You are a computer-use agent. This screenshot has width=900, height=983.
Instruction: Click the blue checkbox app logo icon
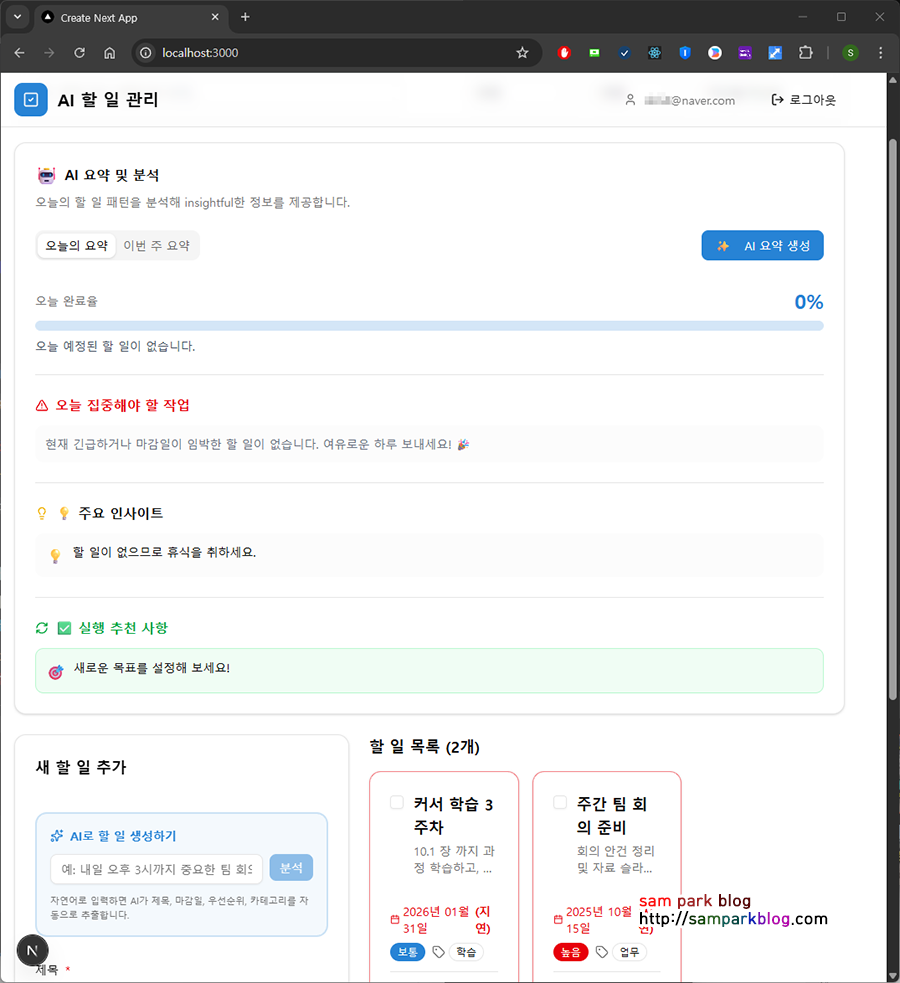(31, 100)
